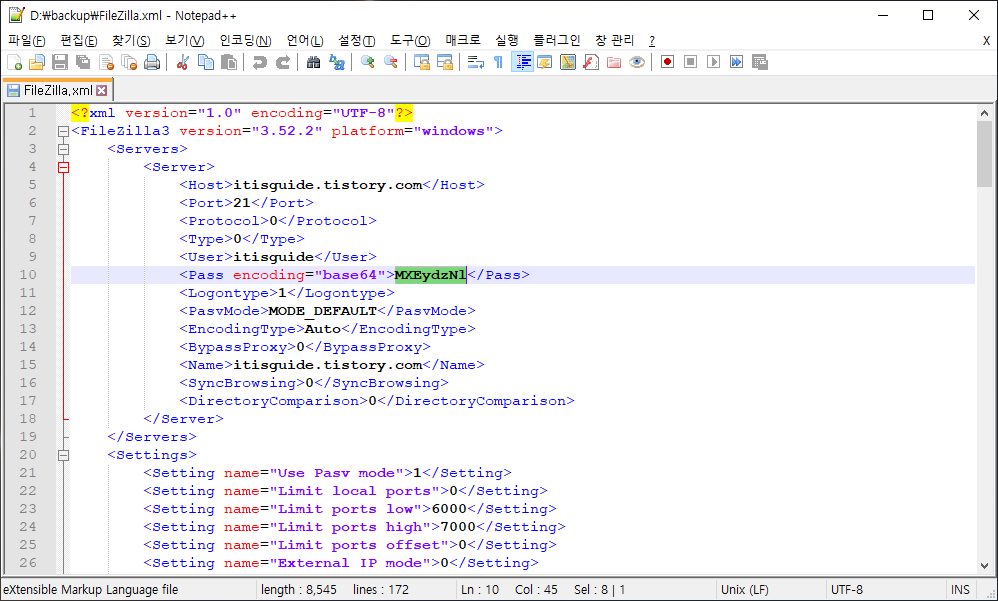Open the 찾기(S) menu
Viewport: 998px width, 601px height.
[131, 41]
